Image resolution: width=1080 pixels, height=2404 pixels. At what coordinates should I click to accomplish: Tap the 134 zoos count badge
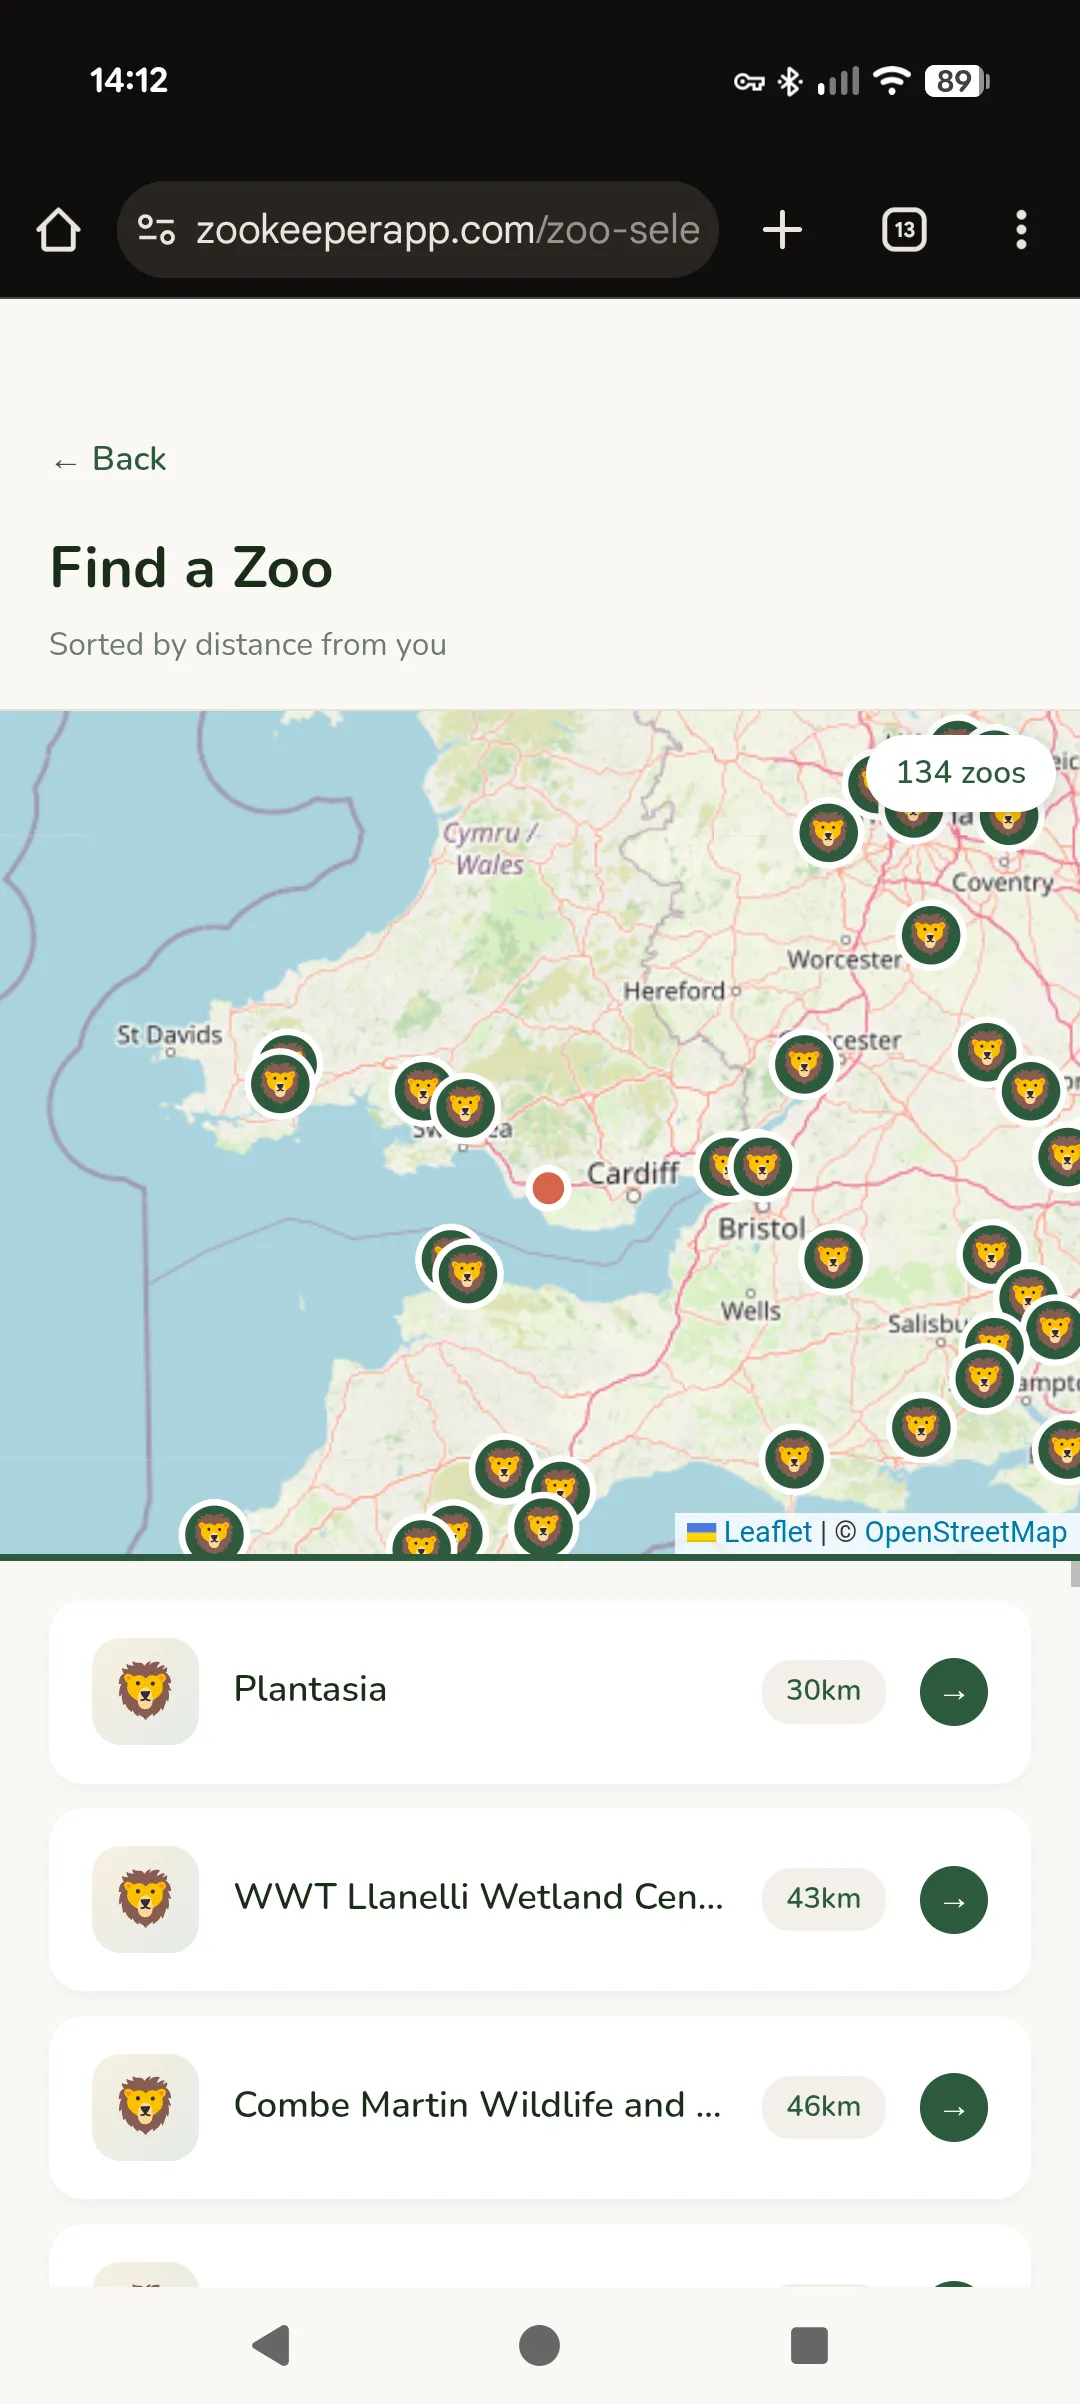click(960, 773)
